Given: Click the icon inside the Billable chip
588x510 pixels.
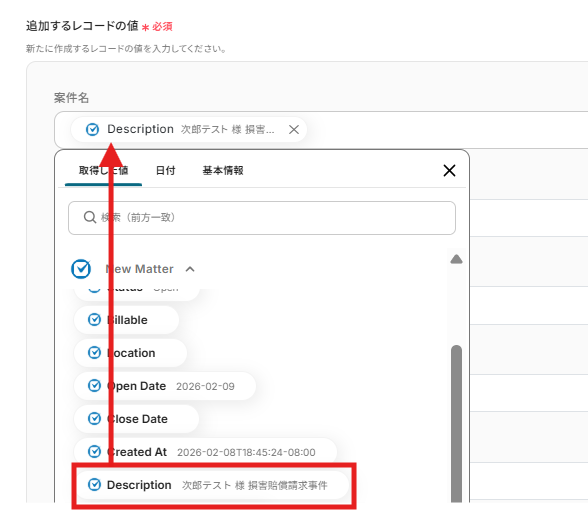Looking at the screenshot, I should coord(94,320).
